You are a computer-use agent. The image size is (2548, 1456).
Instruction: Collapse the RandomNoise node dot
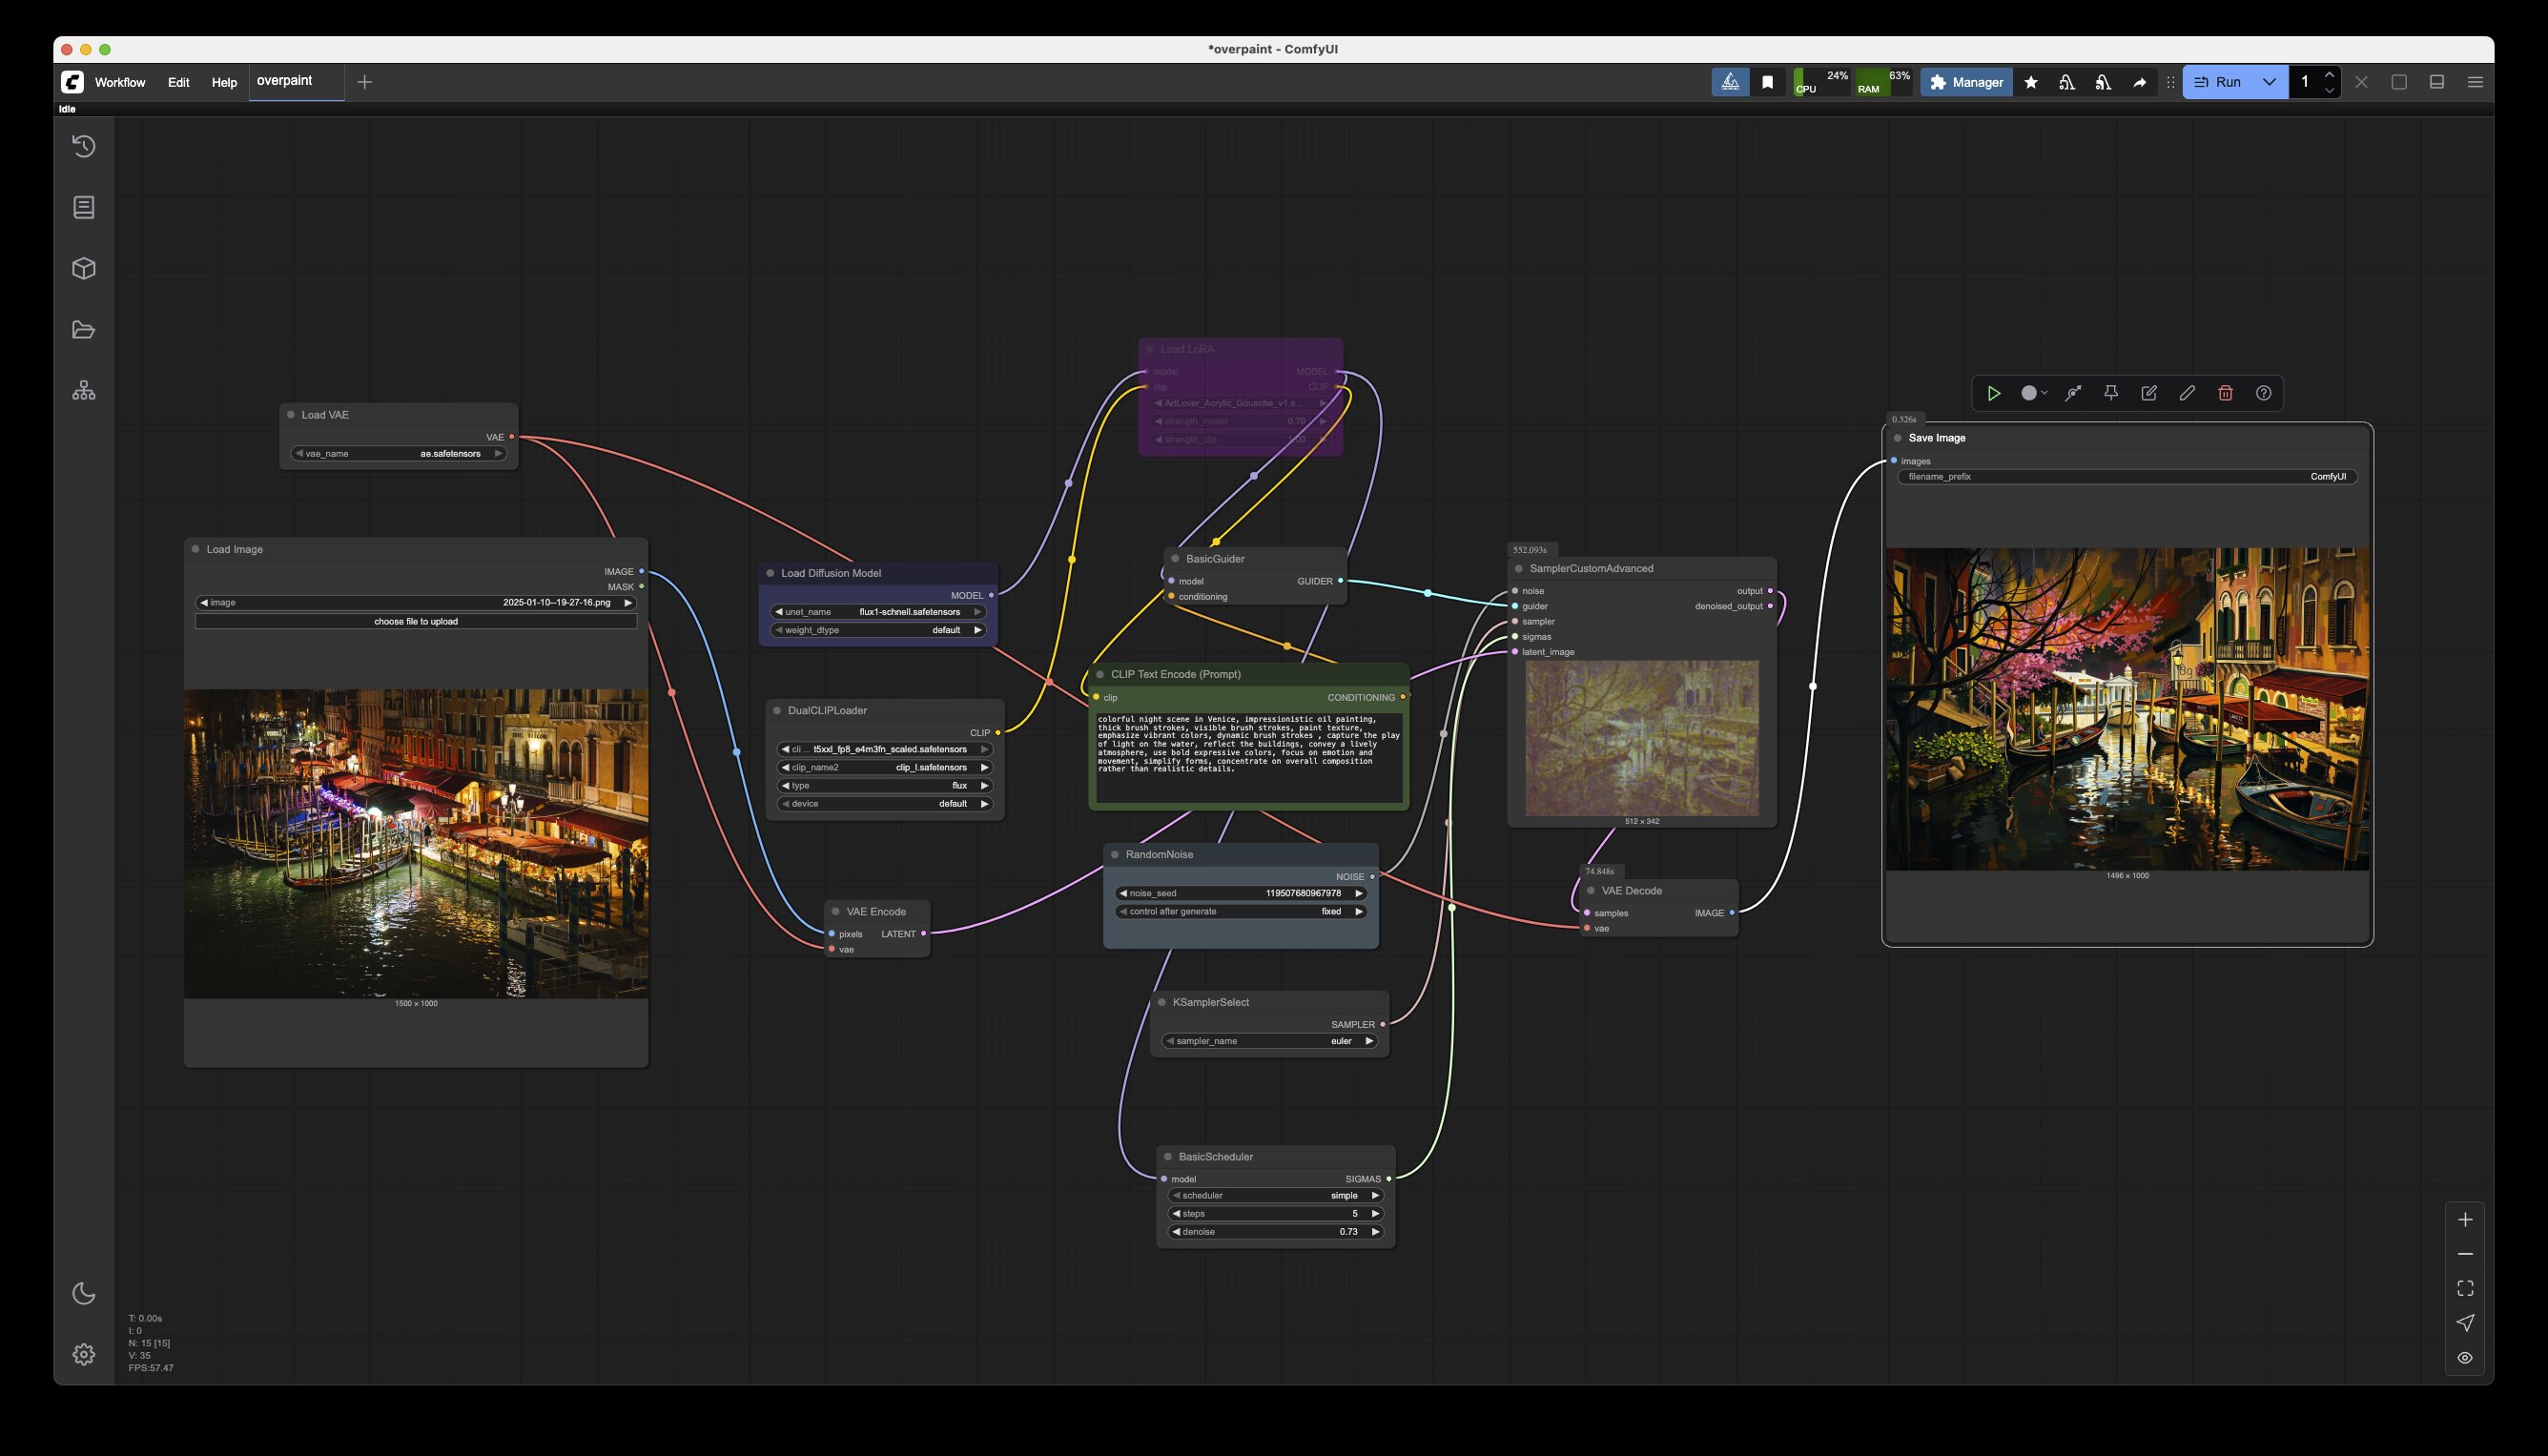coord(1115,855)
